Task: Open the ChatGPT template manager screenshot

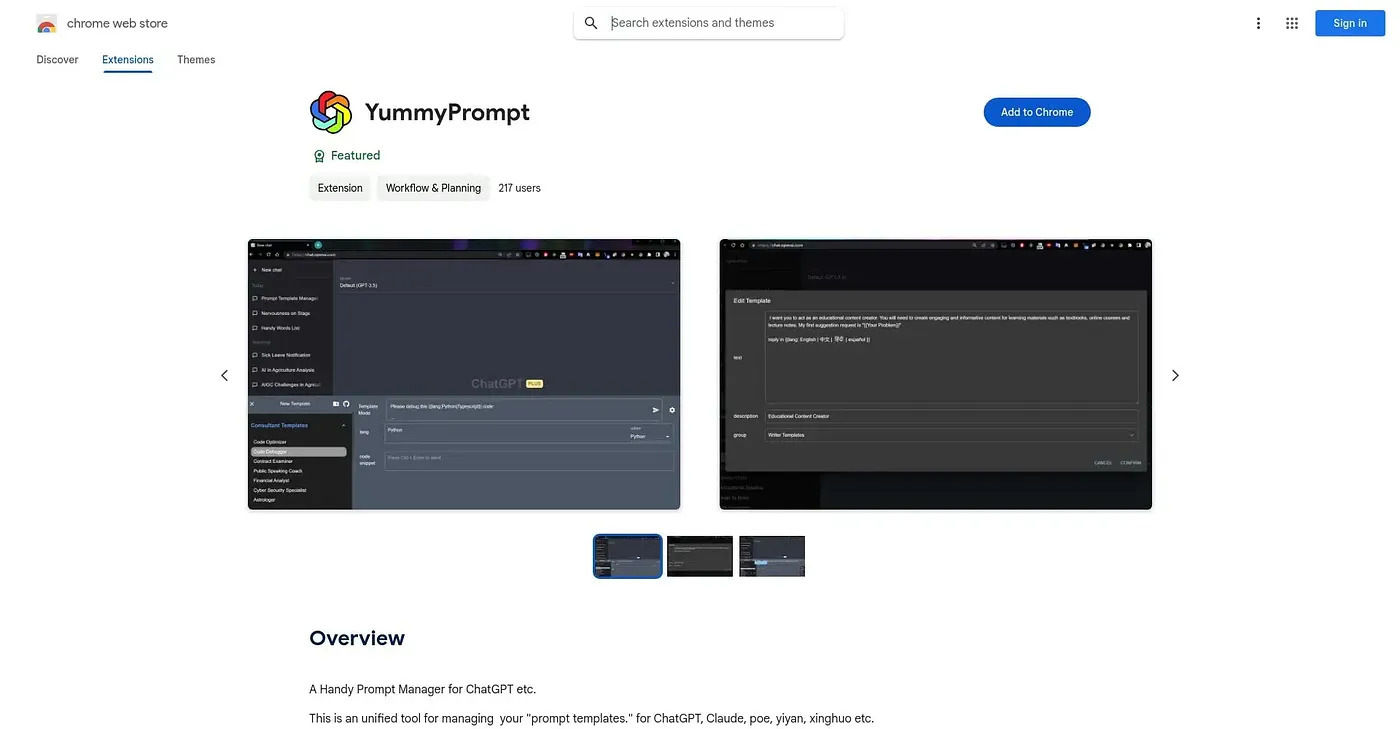Action: coord(464,374)
